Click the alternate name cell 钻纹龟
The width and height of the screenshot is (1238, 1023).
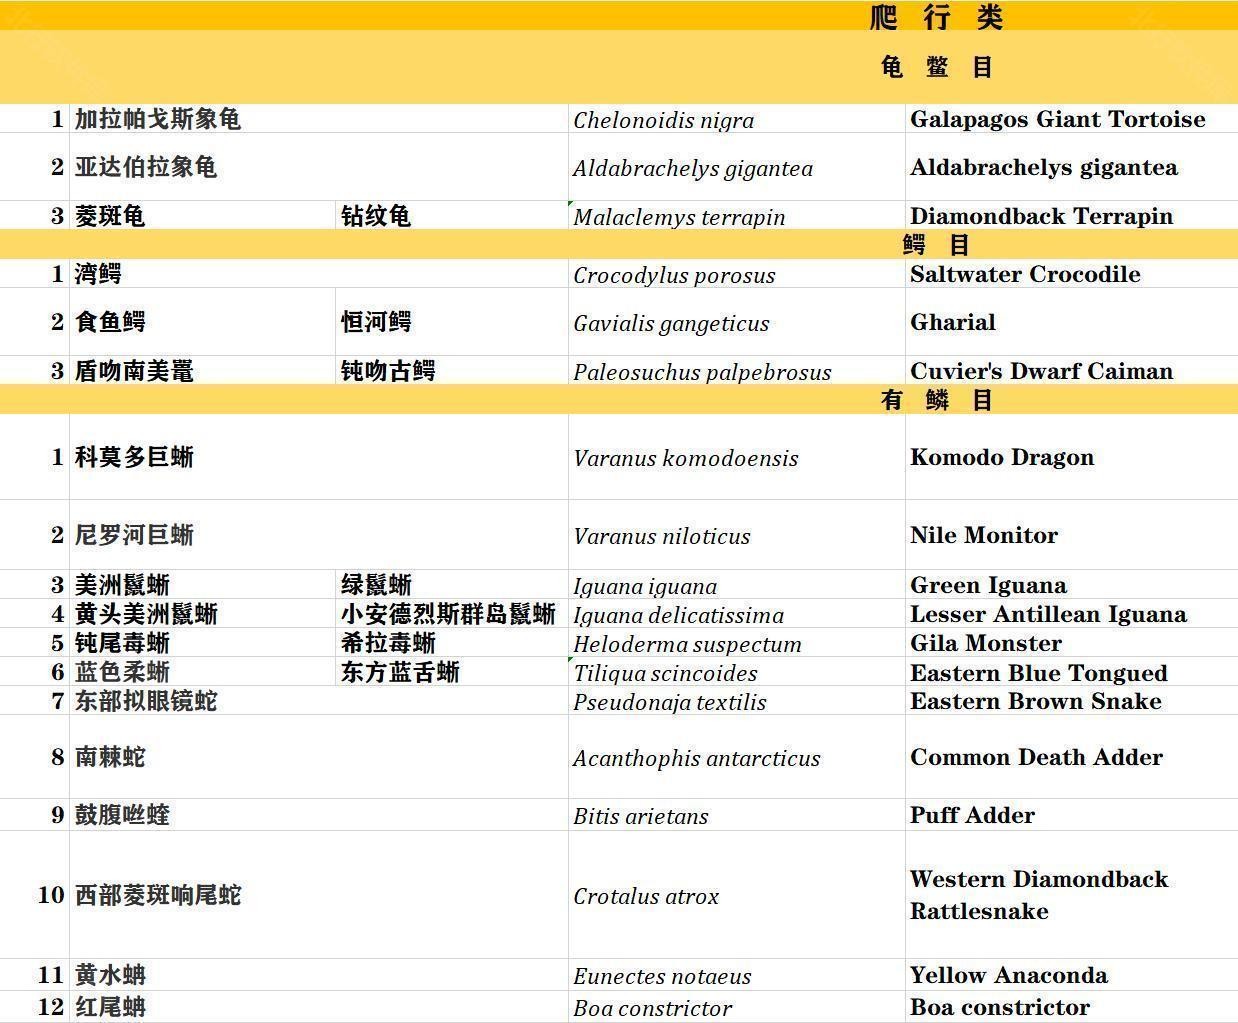pyautogui.click(x=376, y=216)
